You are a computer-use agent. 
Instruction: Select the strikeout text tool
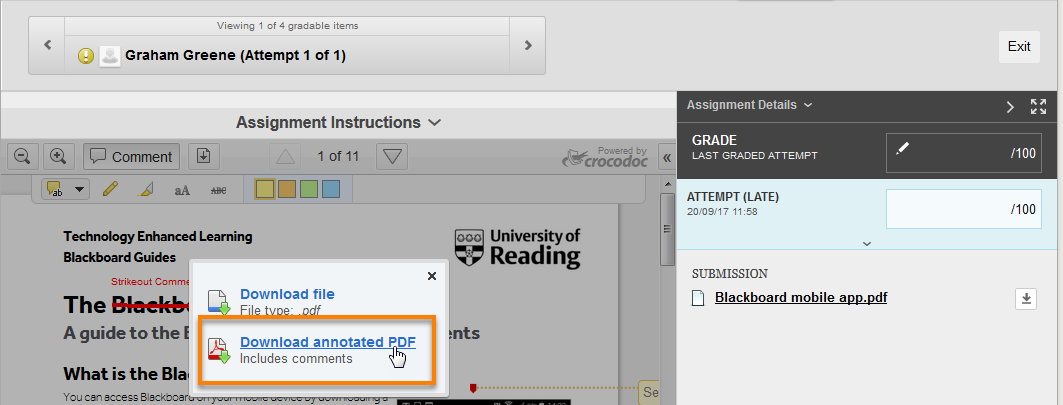pos(218,191)
